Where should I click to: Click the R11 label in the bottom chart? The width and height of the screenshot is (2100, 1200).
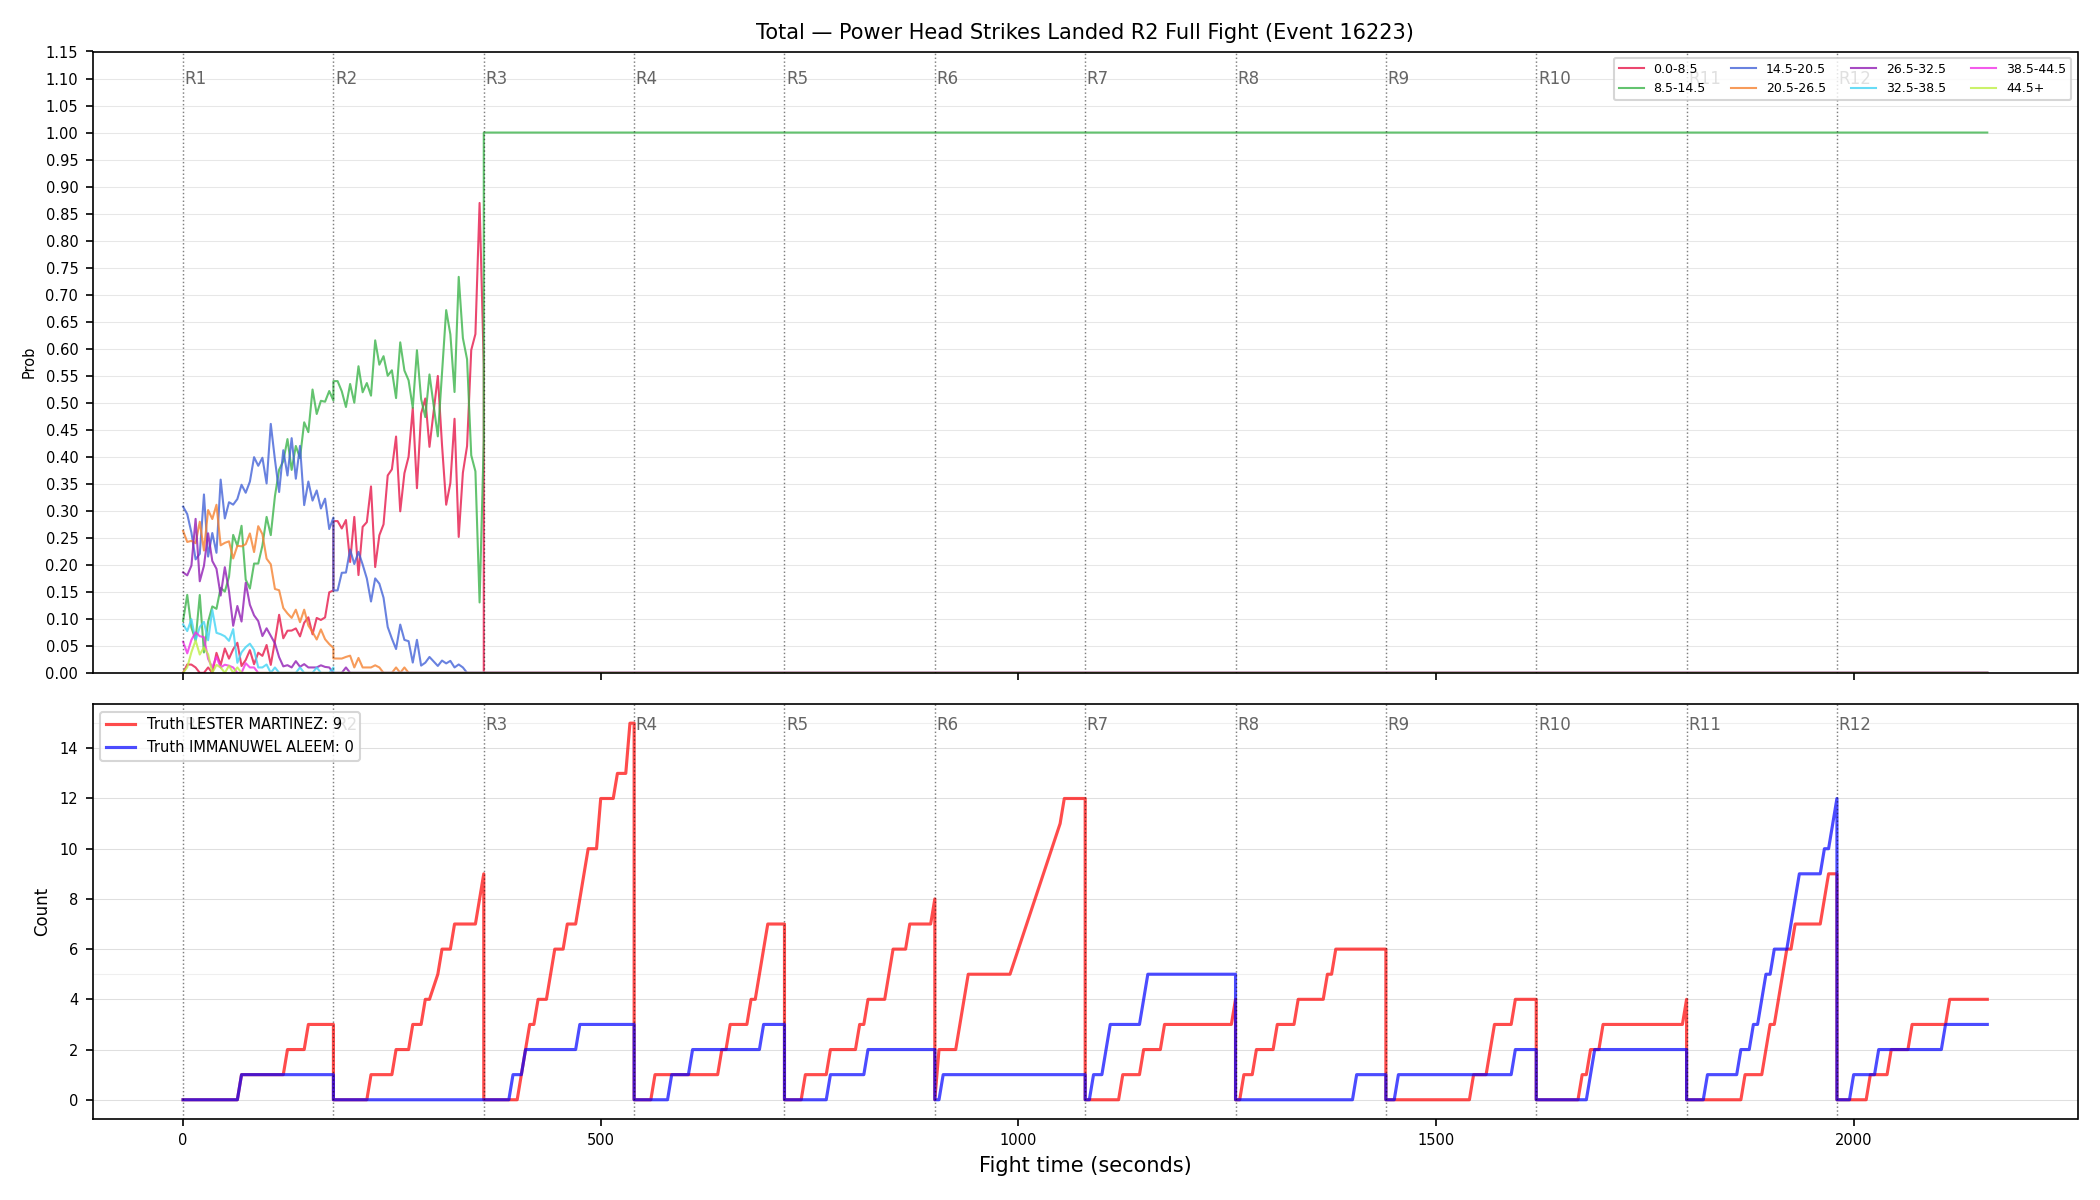1705,724
